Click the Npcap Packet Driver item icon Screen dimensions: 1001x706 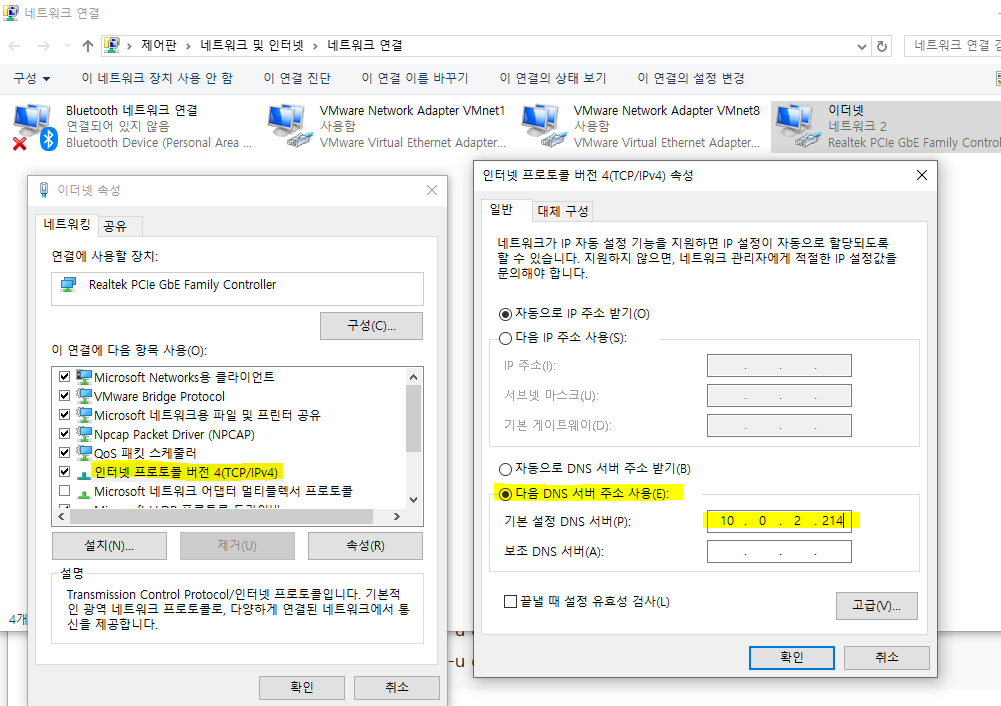click(84, 433)
